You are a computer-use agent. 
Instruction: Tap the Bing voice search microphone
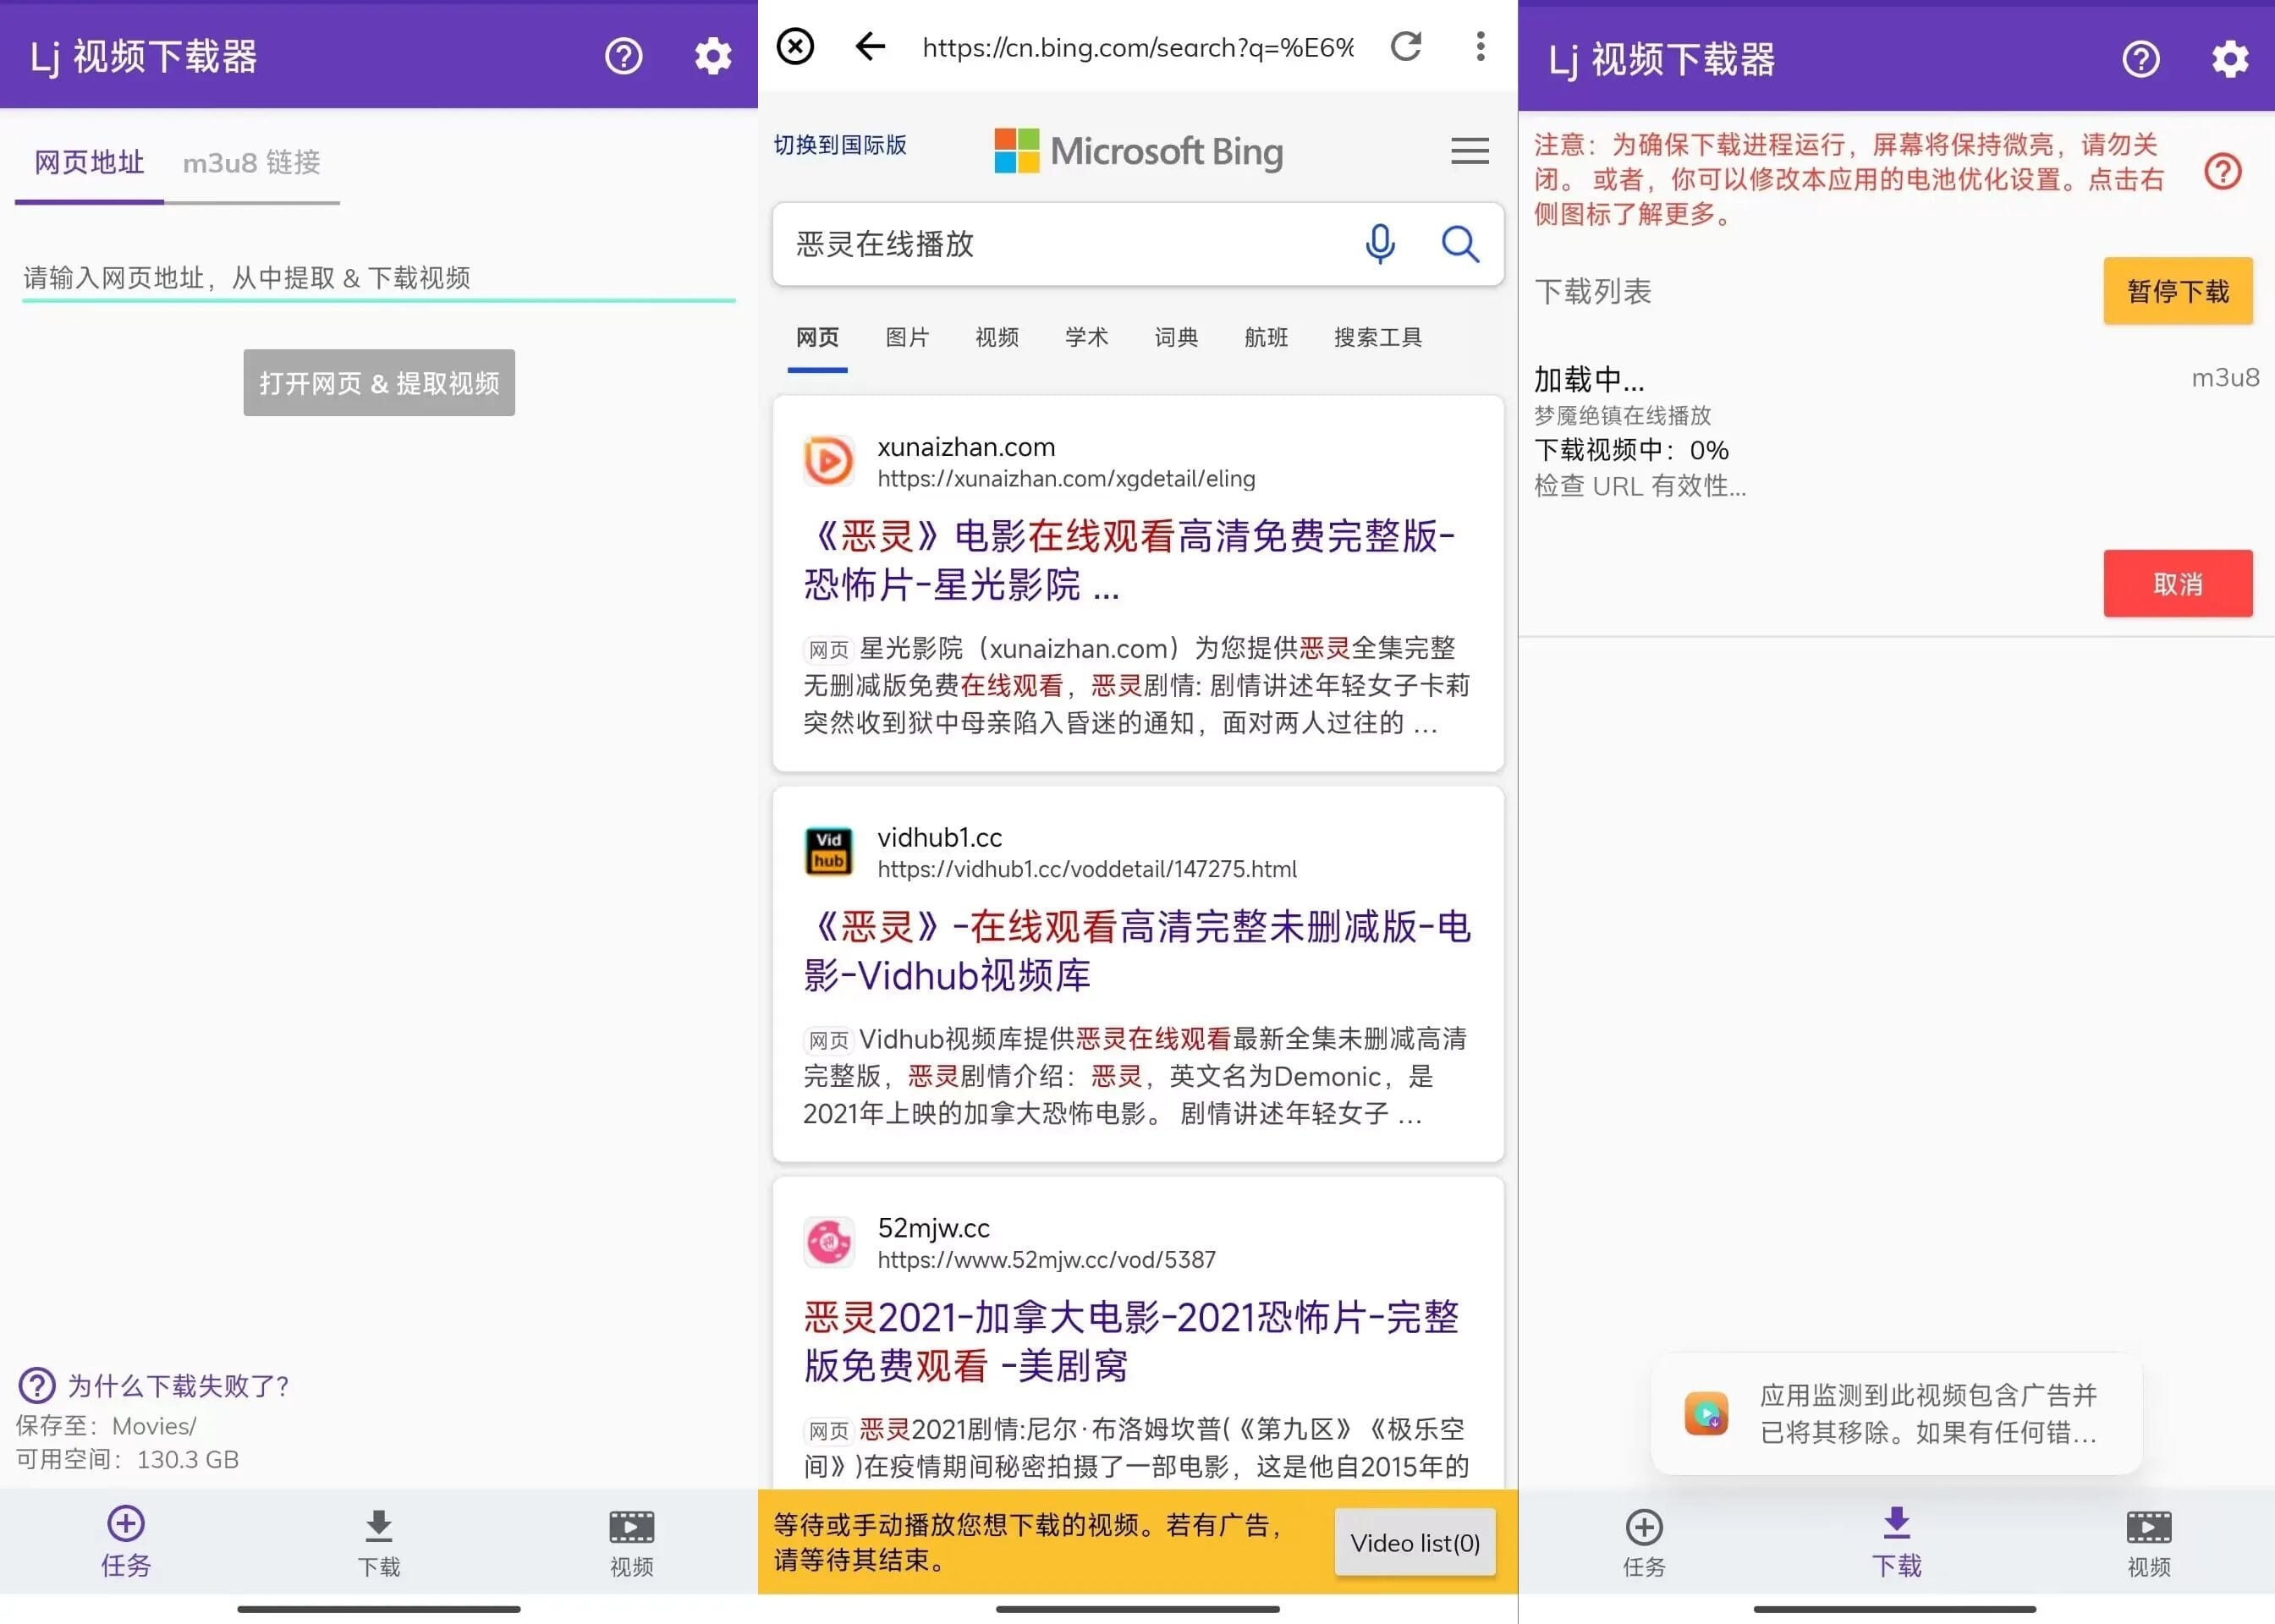coord(1379,243)
